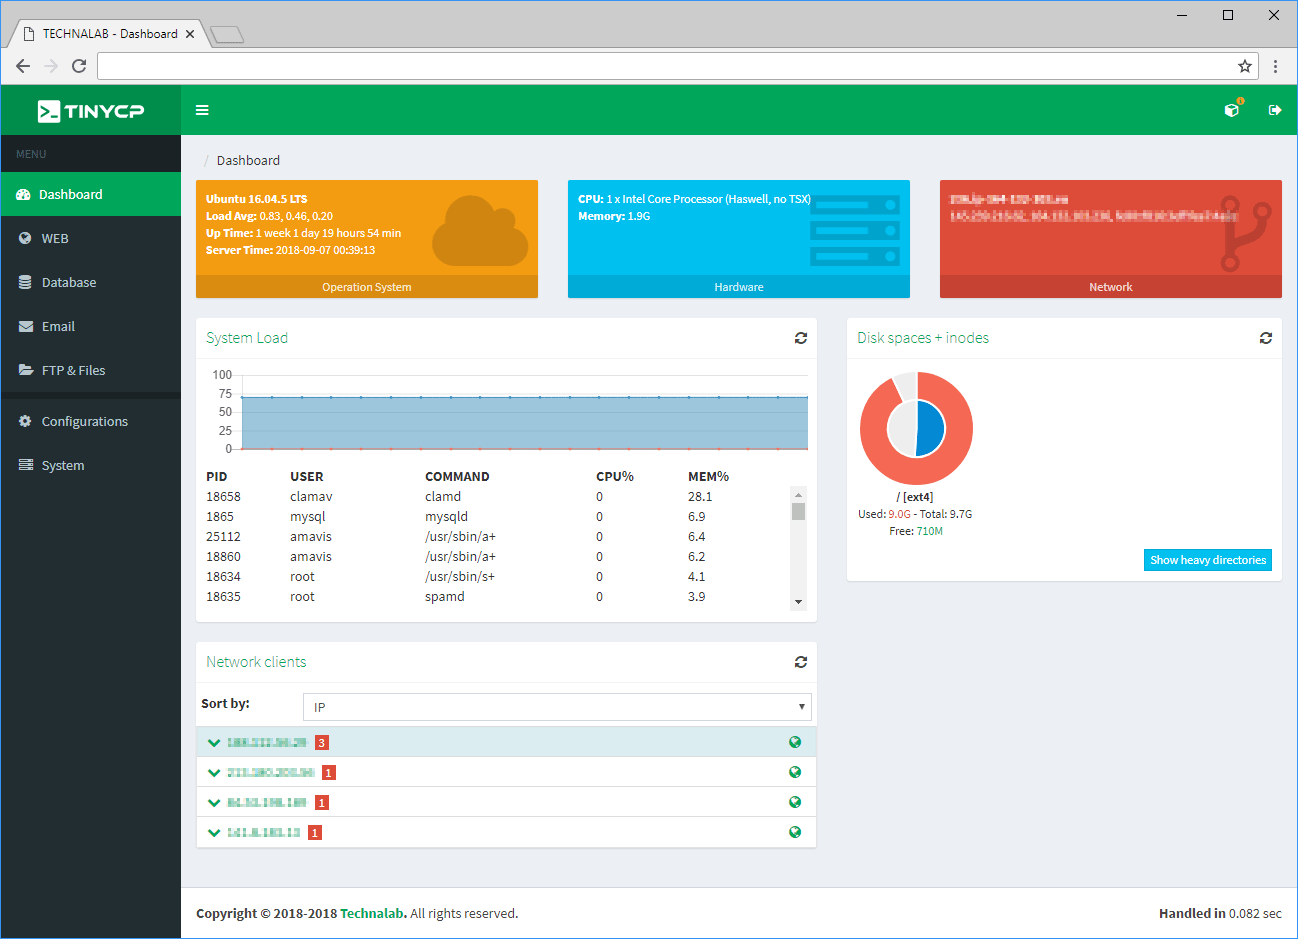1298x939 pixels.
Task: Click the globe icon on the first network client
Action: [795, 741]
